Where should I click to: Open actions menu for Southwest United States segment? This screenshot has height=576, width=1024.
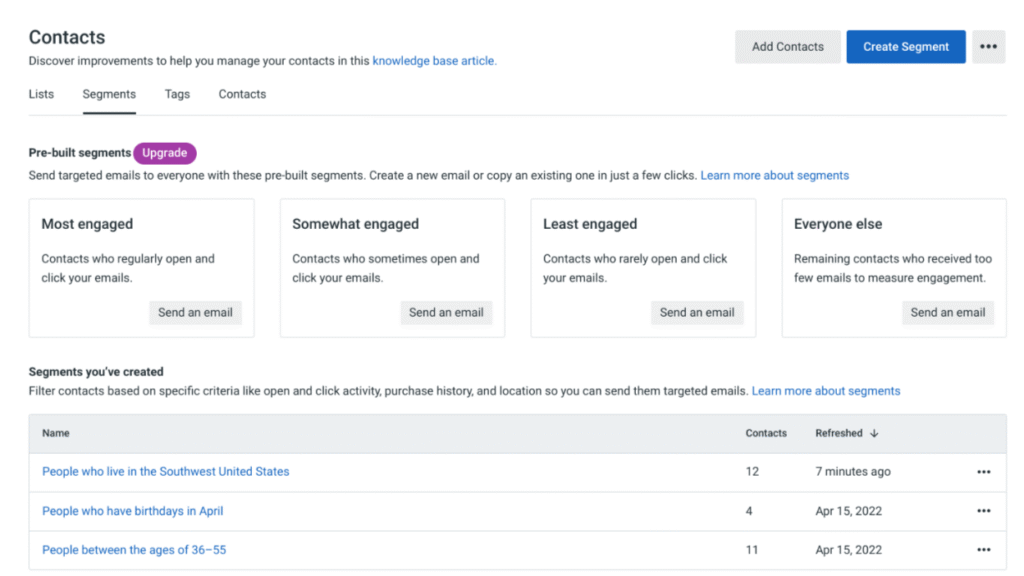point(983,472)
